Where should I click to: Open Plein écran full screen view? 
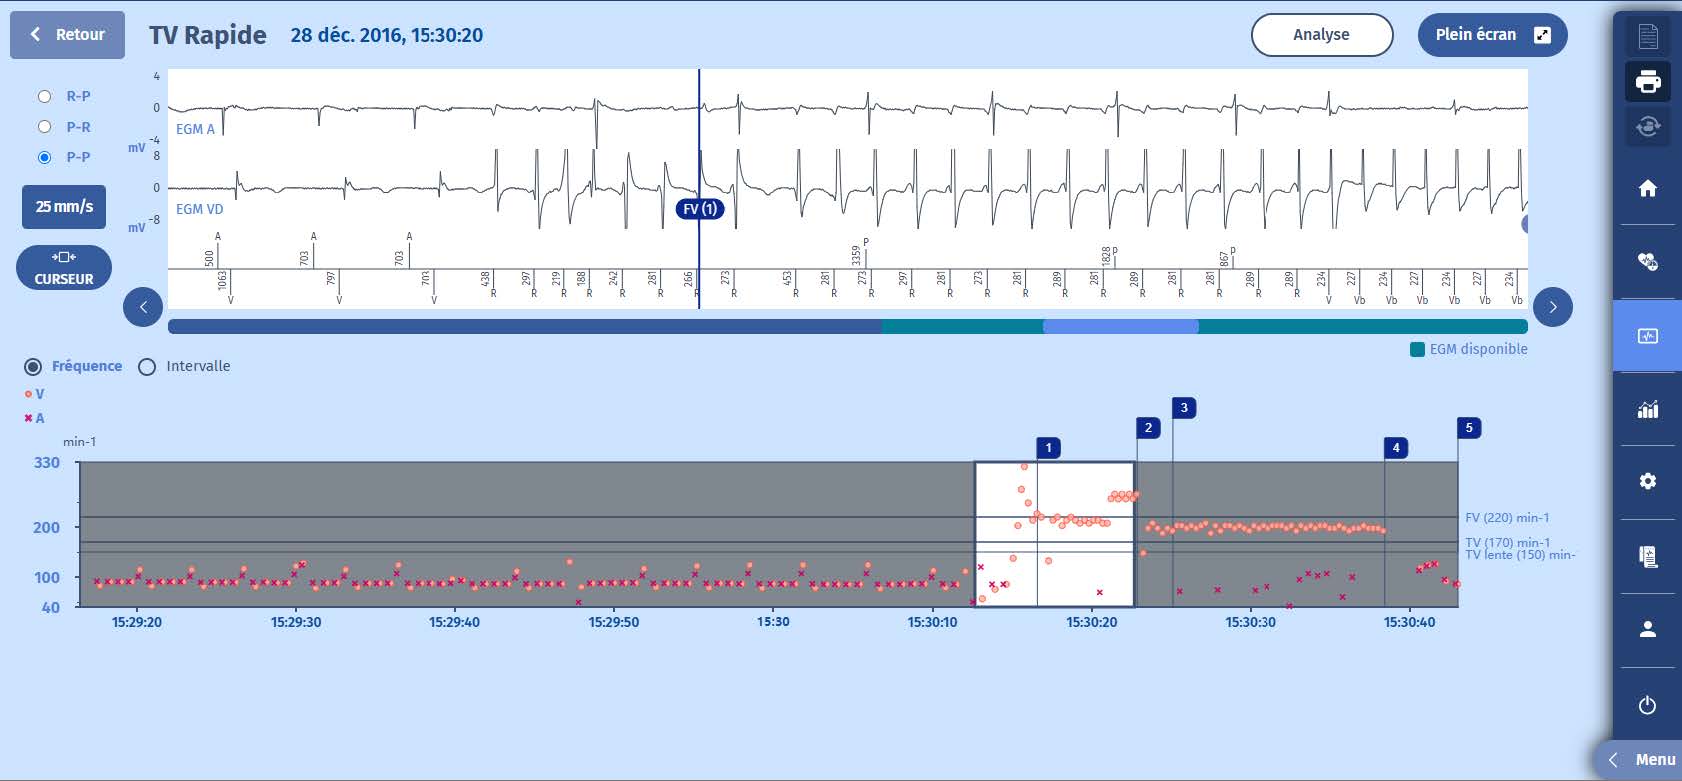click(x=1491, y=35)
